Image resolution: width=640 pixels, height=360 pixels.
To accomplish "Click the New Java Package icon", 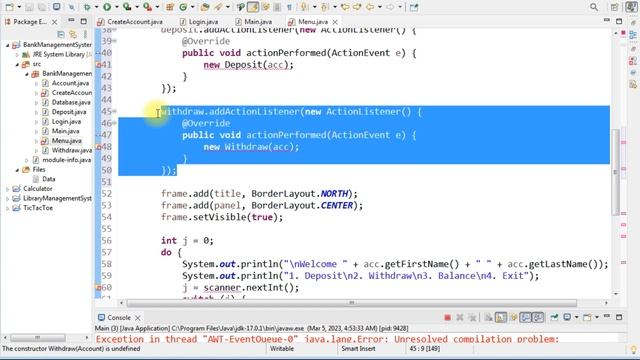I will (170, 7).
